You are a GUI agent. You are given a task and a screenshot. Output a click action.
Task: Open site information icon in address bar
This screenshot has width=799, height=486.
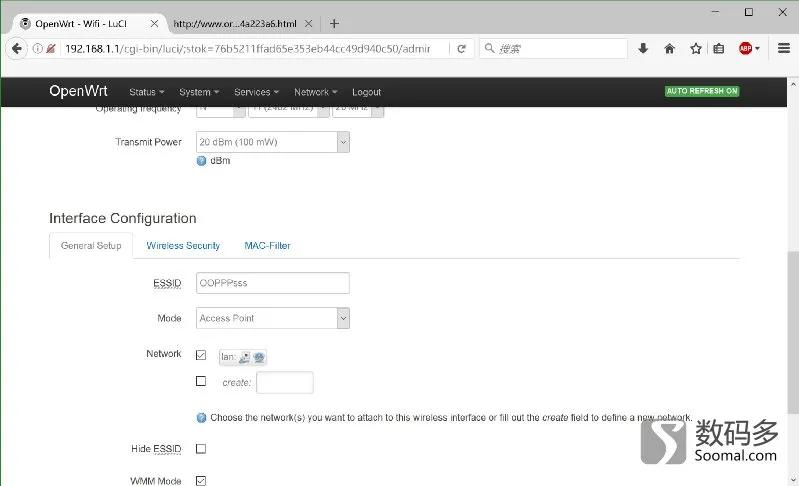[37, 49]
